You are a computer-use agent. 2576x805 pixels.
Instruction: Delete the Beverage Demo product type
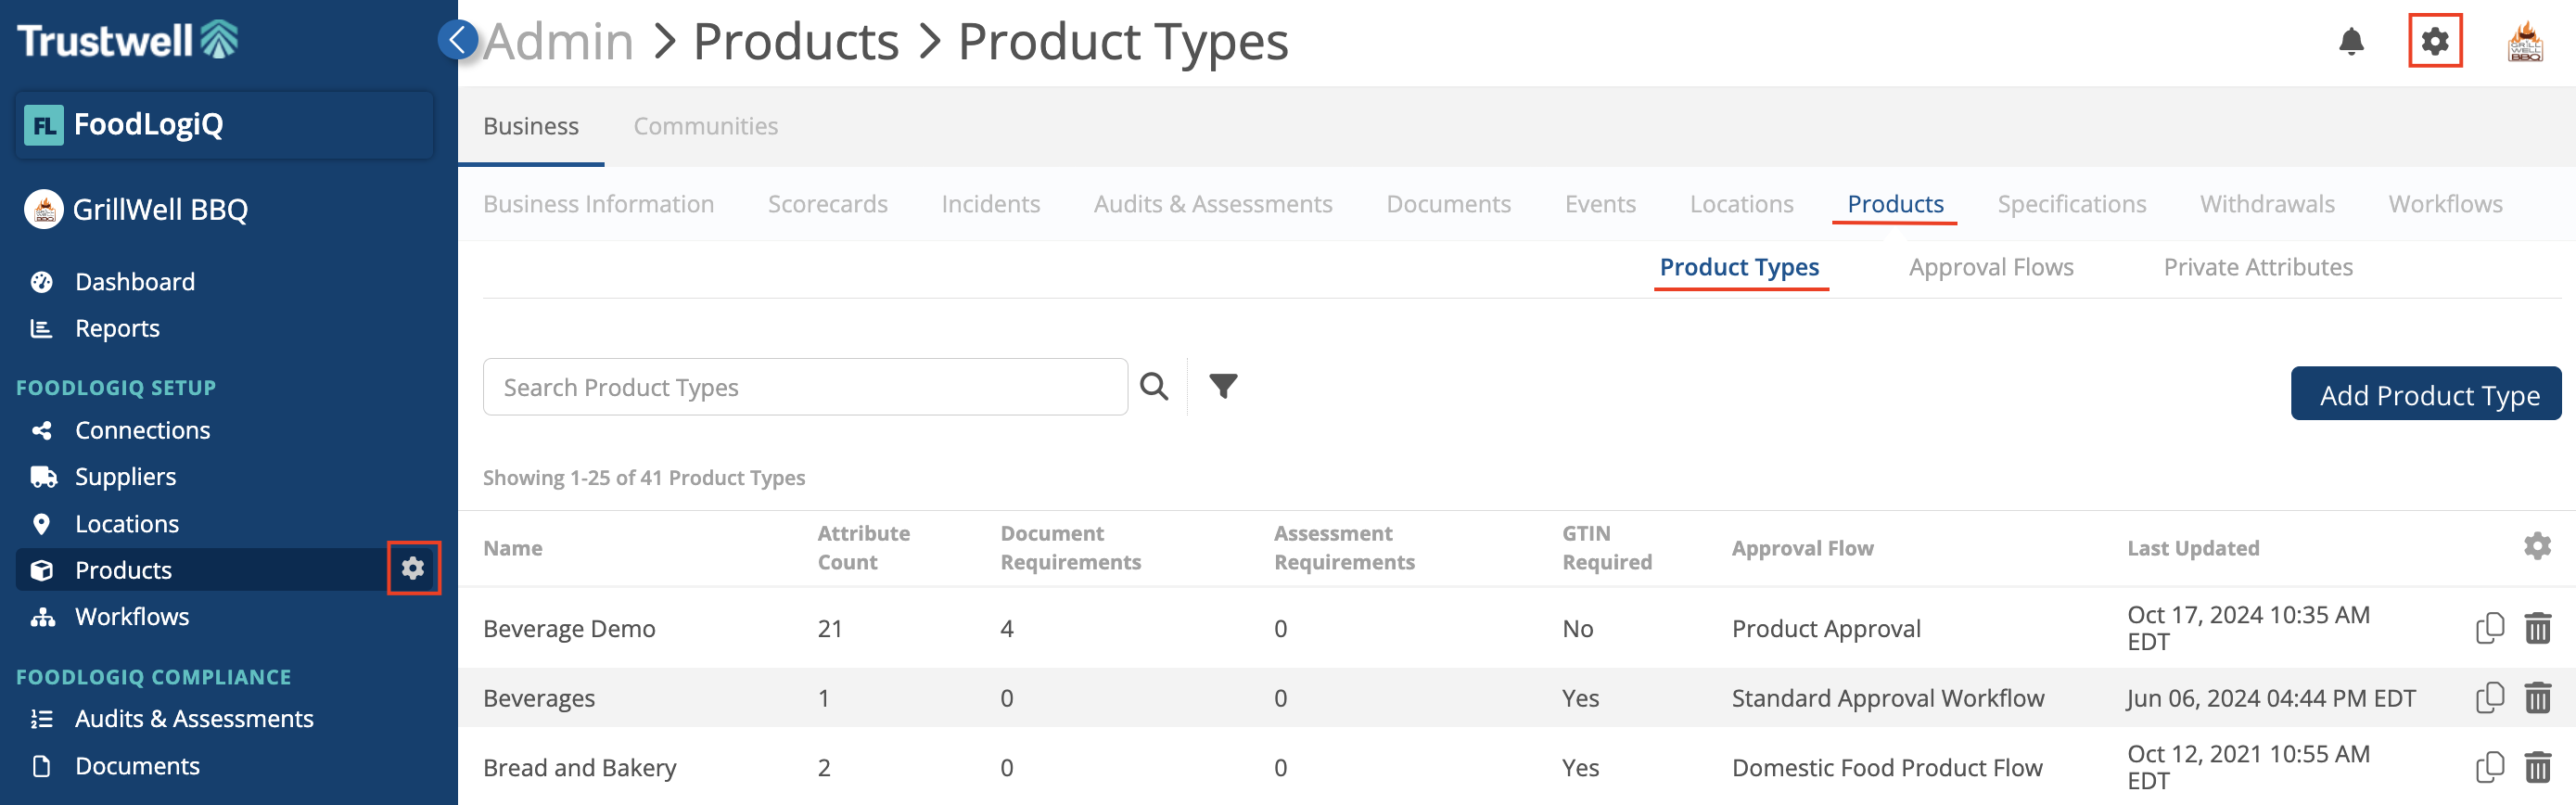point(2537,628)
